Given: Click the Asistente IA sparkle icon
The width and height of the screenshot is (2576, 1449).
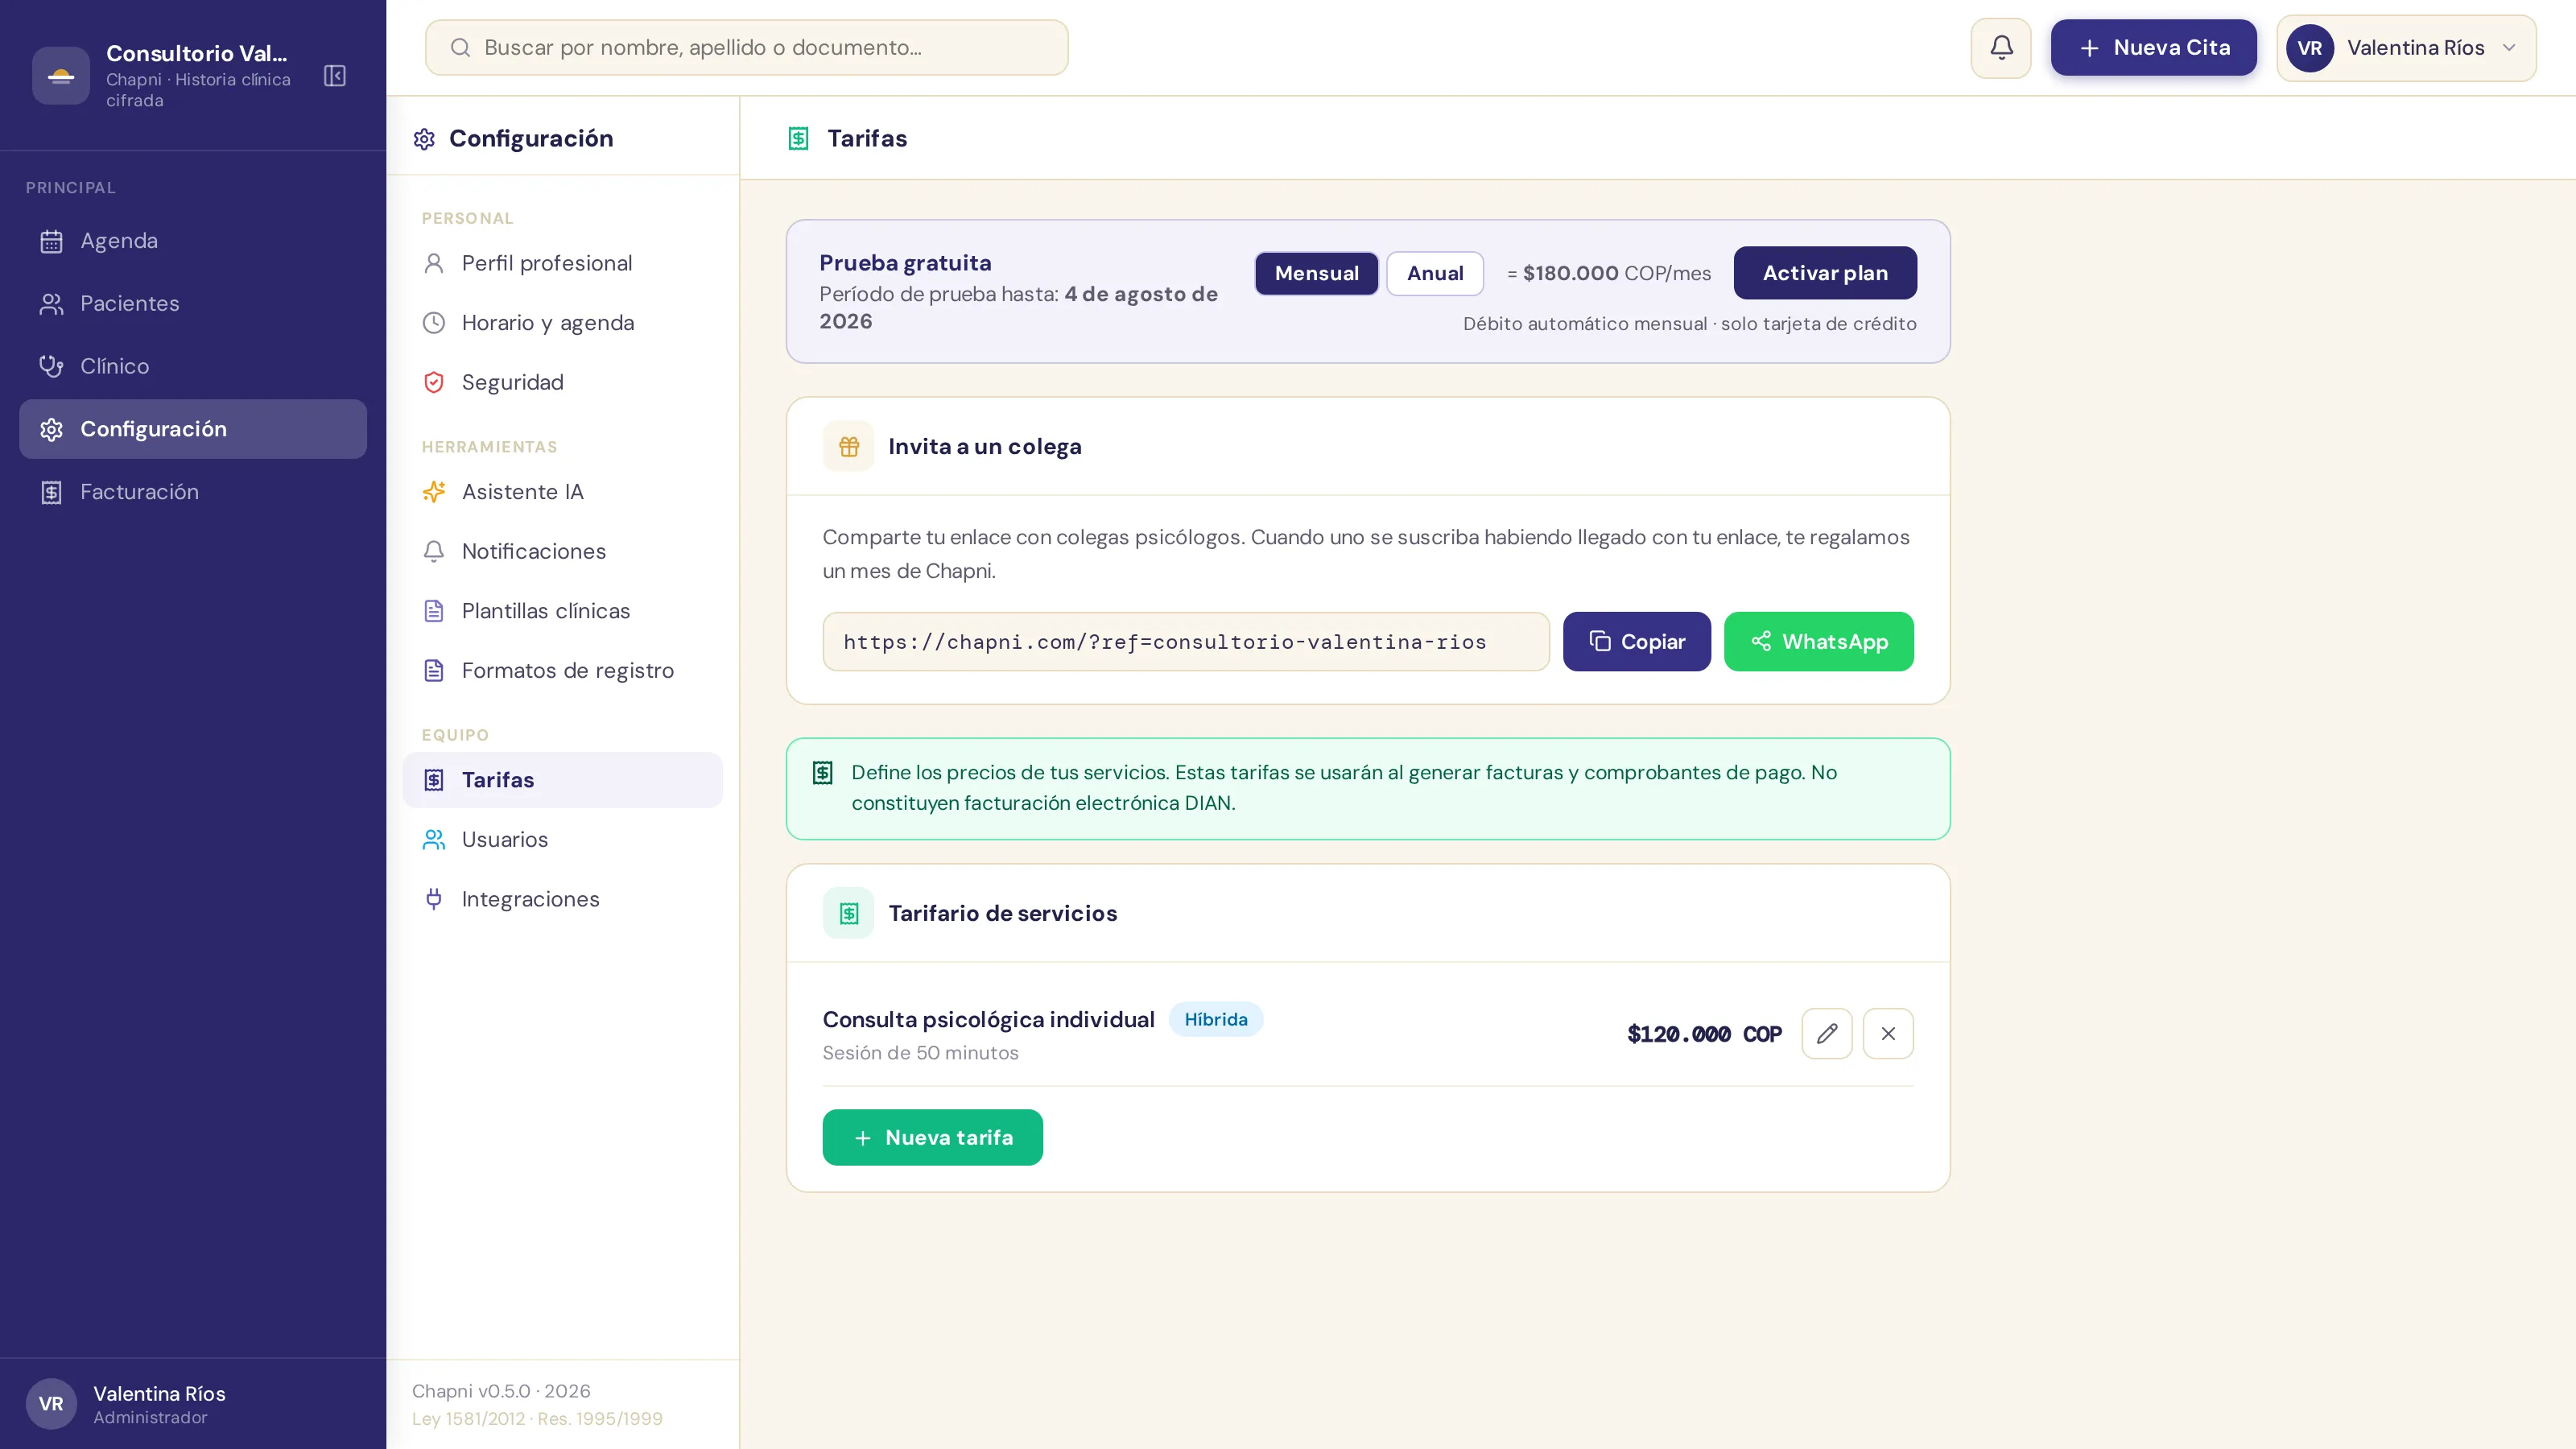Looking at the screenshot, I should coord(434,492).
